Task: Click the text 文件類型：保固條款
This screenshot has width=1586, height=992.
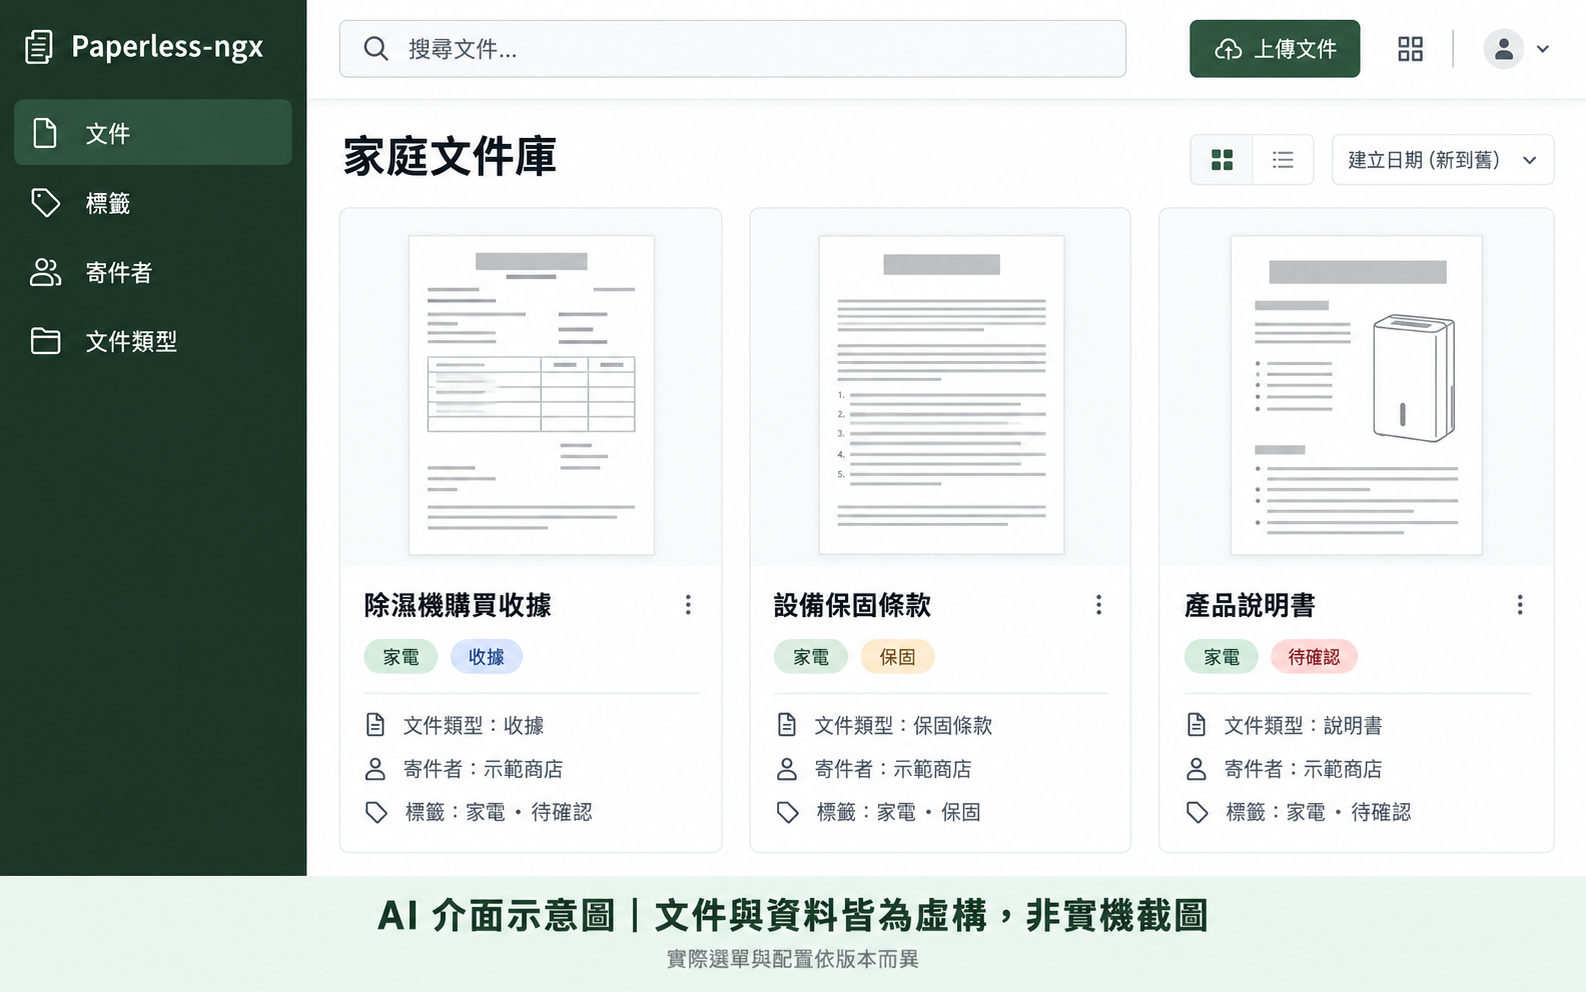Action: (x=903, y=725)
